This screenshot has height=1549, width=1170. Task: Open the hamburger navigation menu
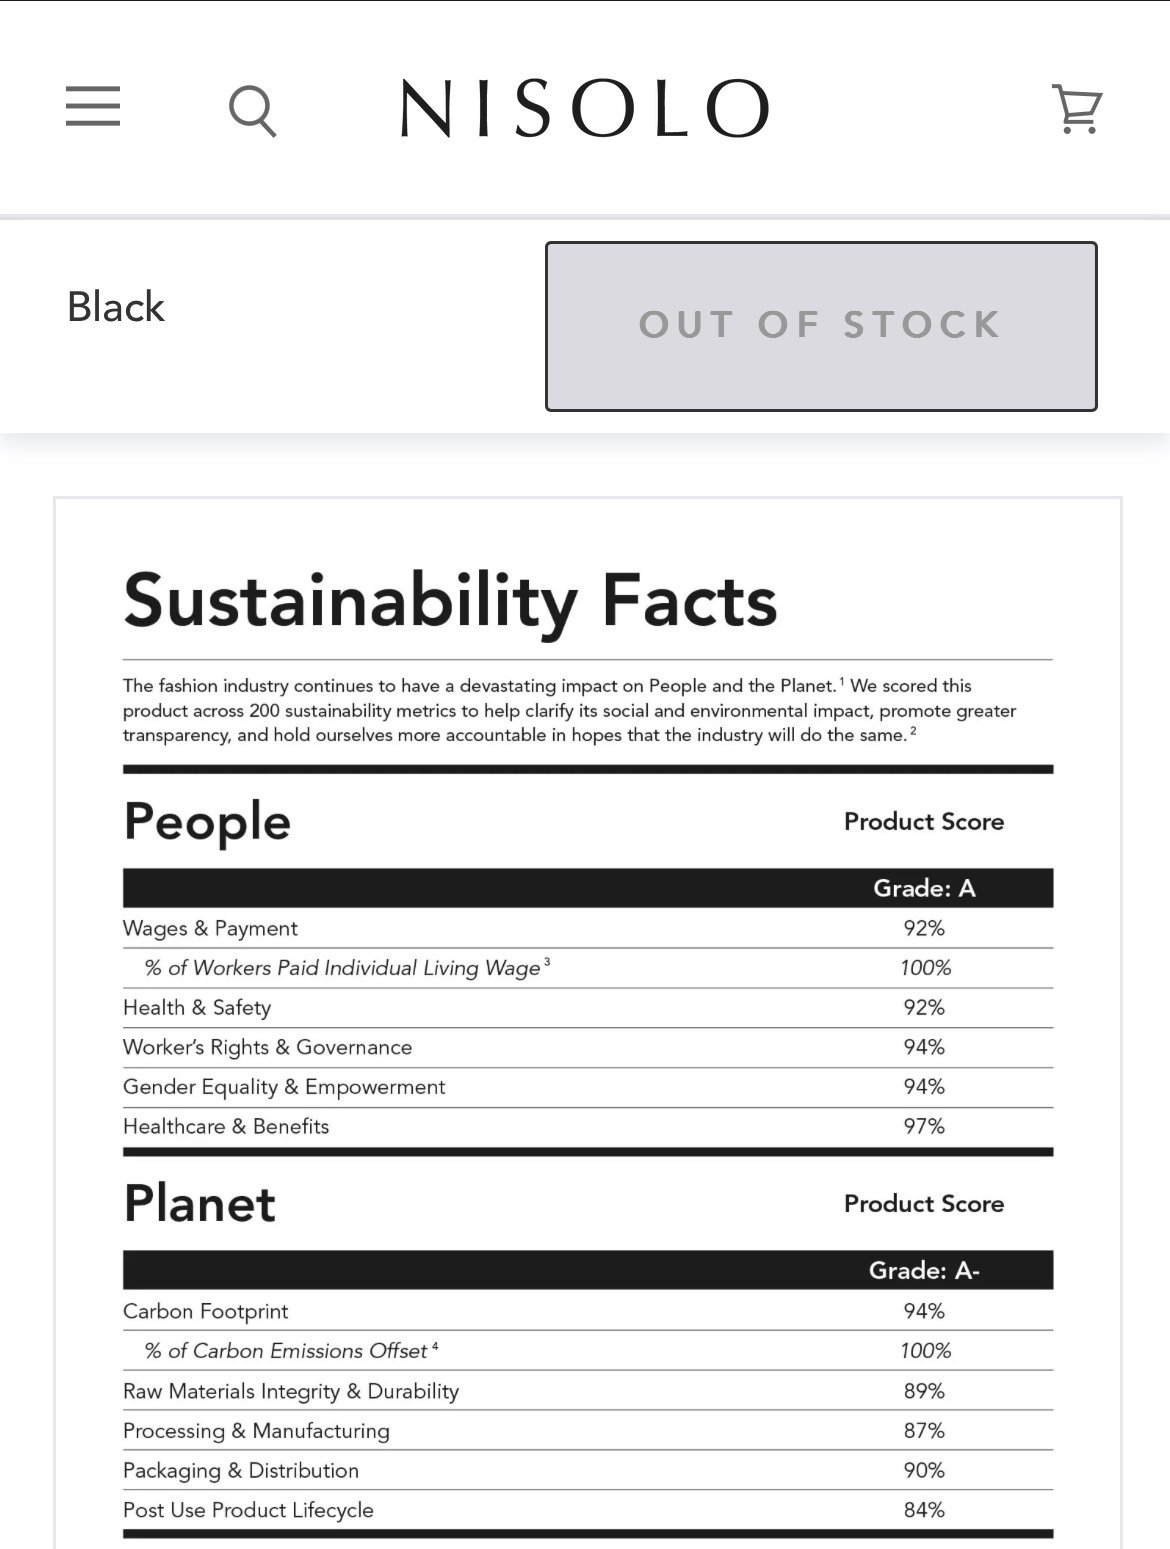click(x=93, y=106)
